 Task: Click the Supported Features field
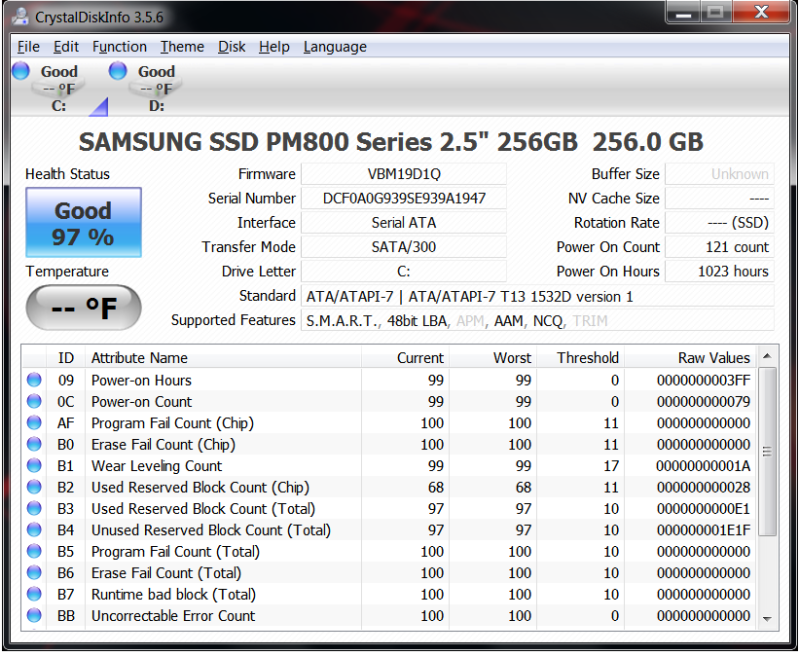point(538,321)
